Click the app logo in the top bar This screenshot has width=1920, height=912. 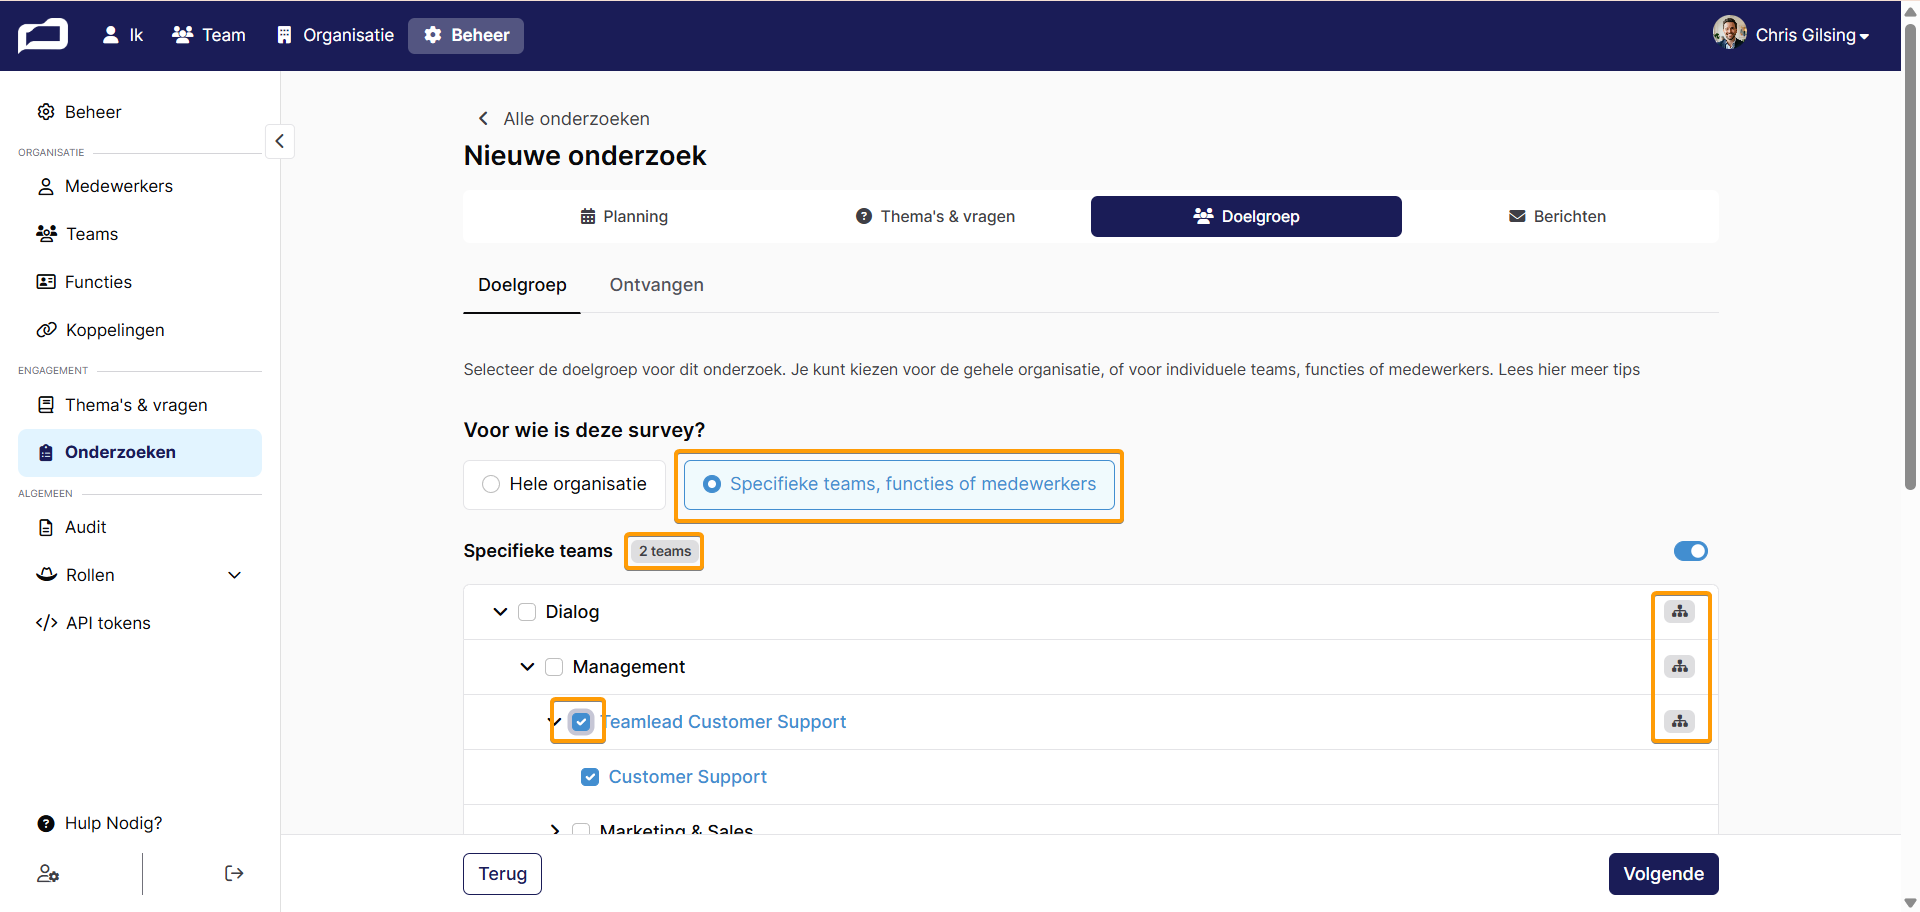click(x=43, y=35)
